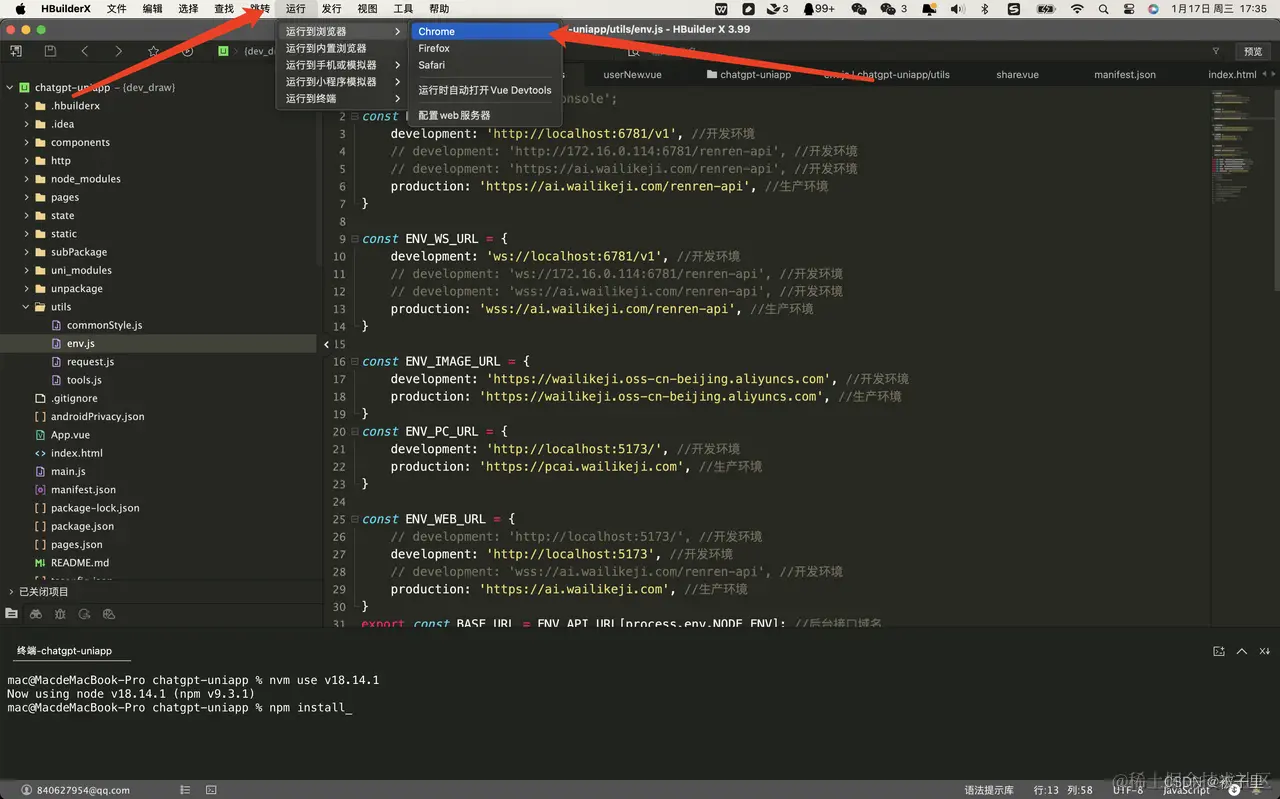Click the 终端-chatgpt-uniapp terminal tab
Screen dimensions: 1280x799
click(64, 651)
